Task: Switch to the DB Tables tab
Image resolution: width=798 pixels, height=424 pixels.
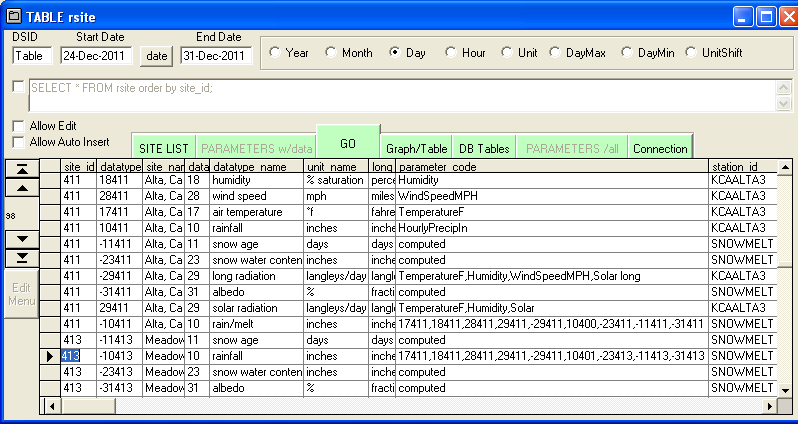Action: point(484,148)
